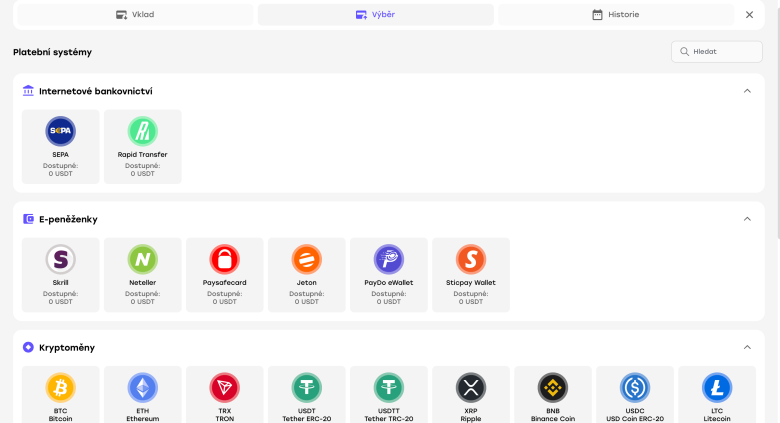The width and height of the screenshot is (780, 423).
Task: Switch to the Vklad tab
Action: [x=135, y=15]
